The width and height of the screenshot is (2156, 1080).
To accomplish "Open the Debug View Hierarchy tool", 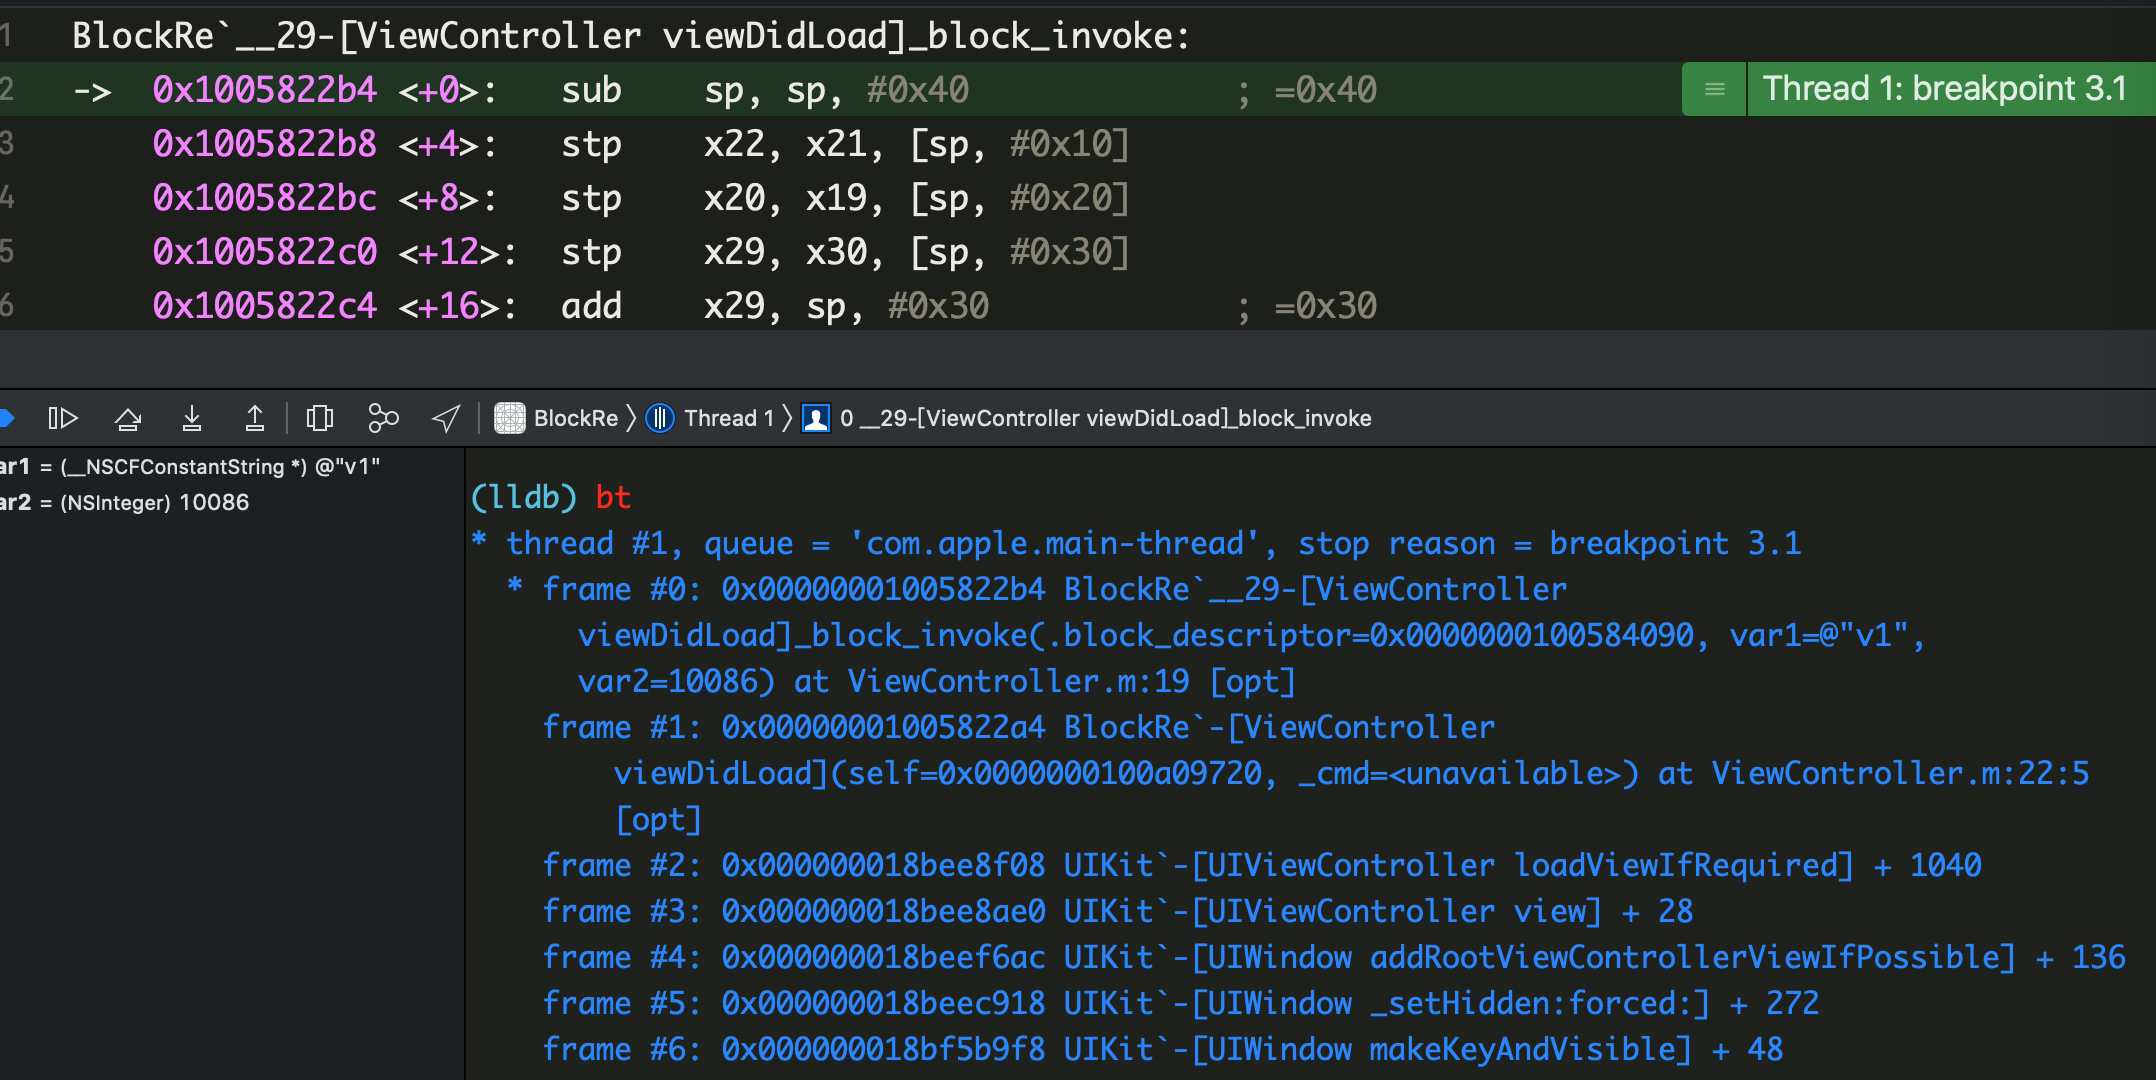I will 320,418.
